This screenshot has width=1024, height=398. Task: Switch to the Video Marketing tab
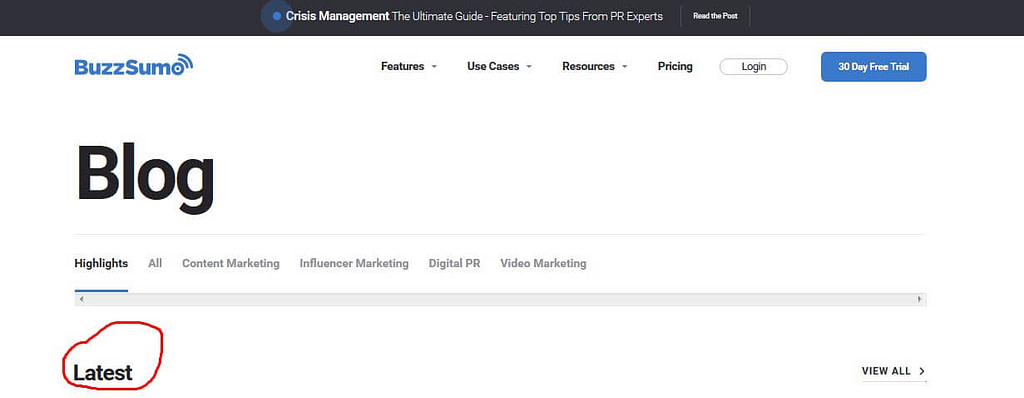(543, 263)
